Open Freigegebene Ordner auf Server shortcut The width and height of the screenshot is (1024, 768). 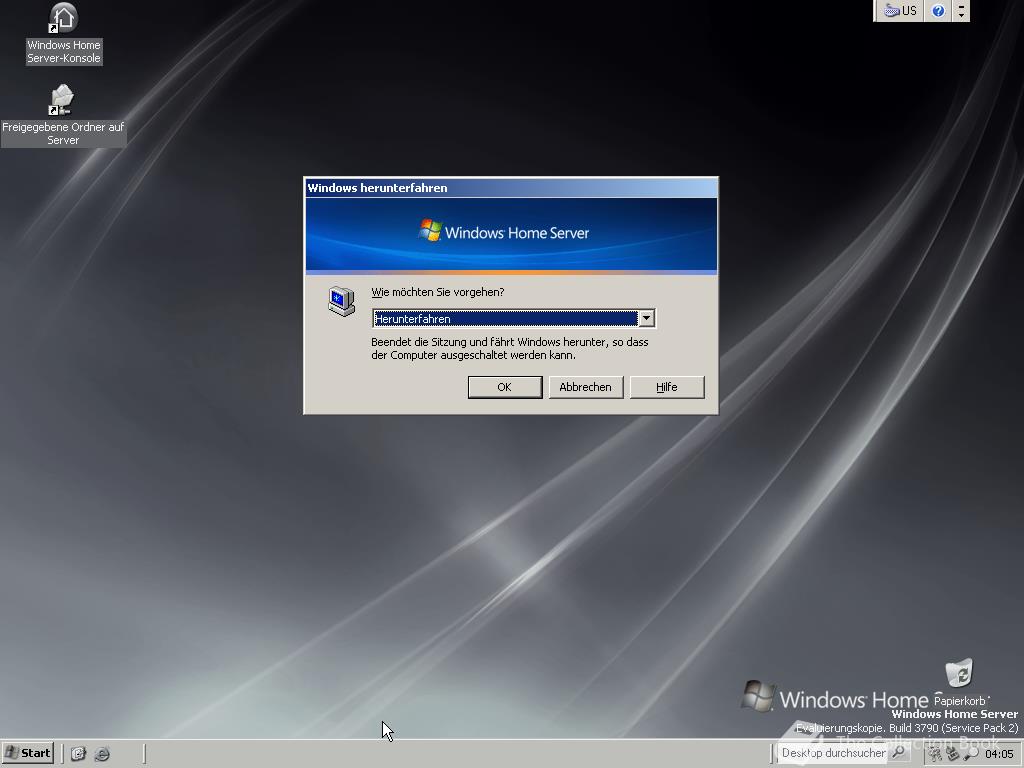[63, 115]
